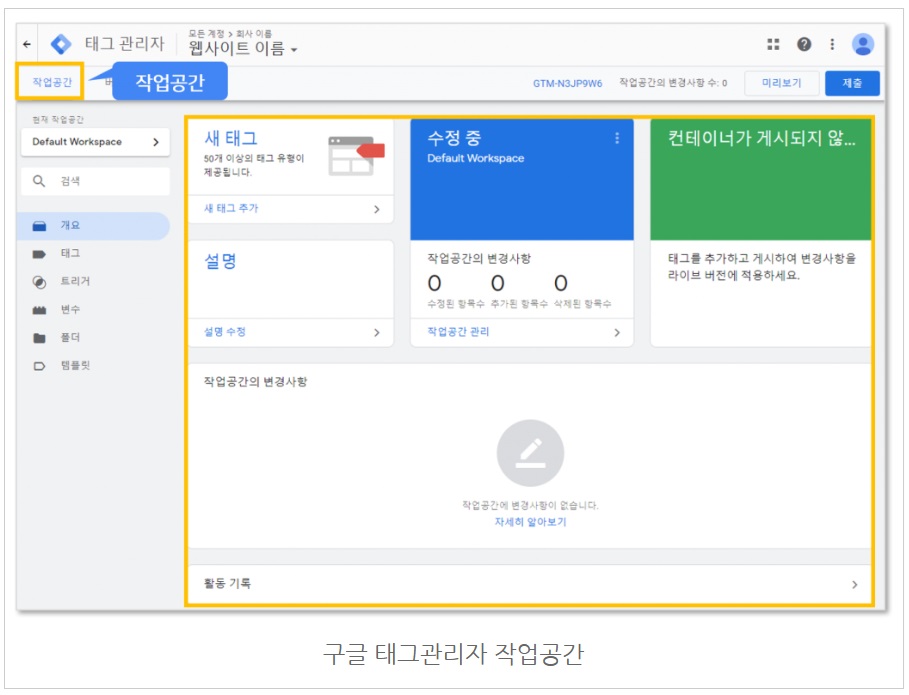909x695 pixels.
Task: Click the 활동 기록 label
Action: pos(227,584)
